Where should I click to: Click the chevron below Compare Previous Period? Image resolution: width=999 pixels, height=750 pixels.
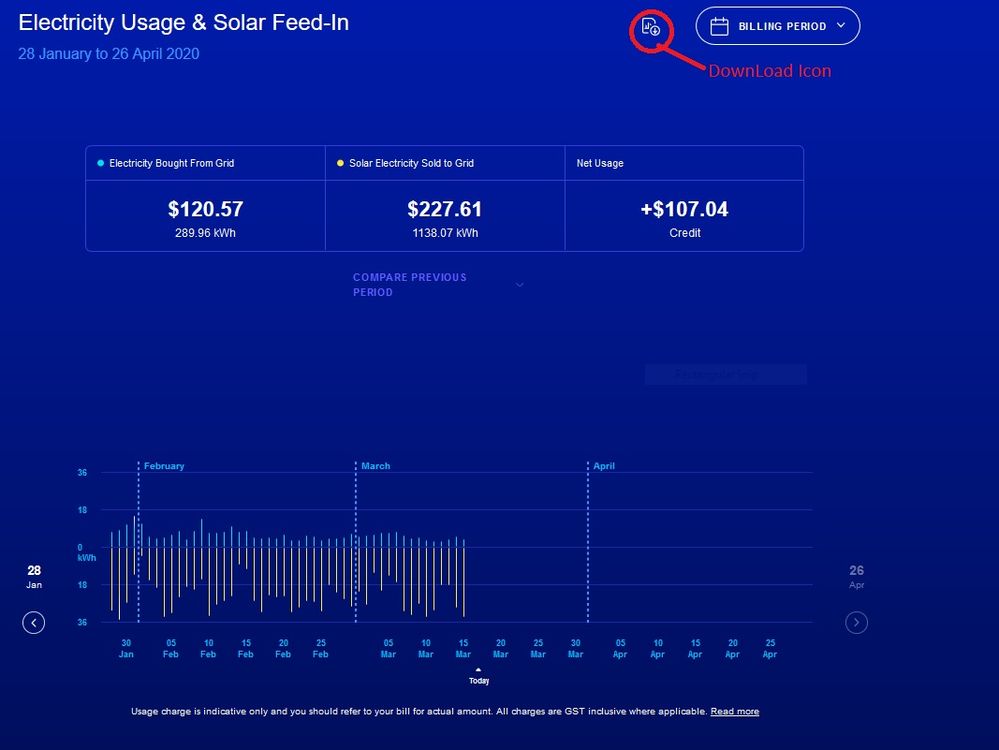click(519, 285)
